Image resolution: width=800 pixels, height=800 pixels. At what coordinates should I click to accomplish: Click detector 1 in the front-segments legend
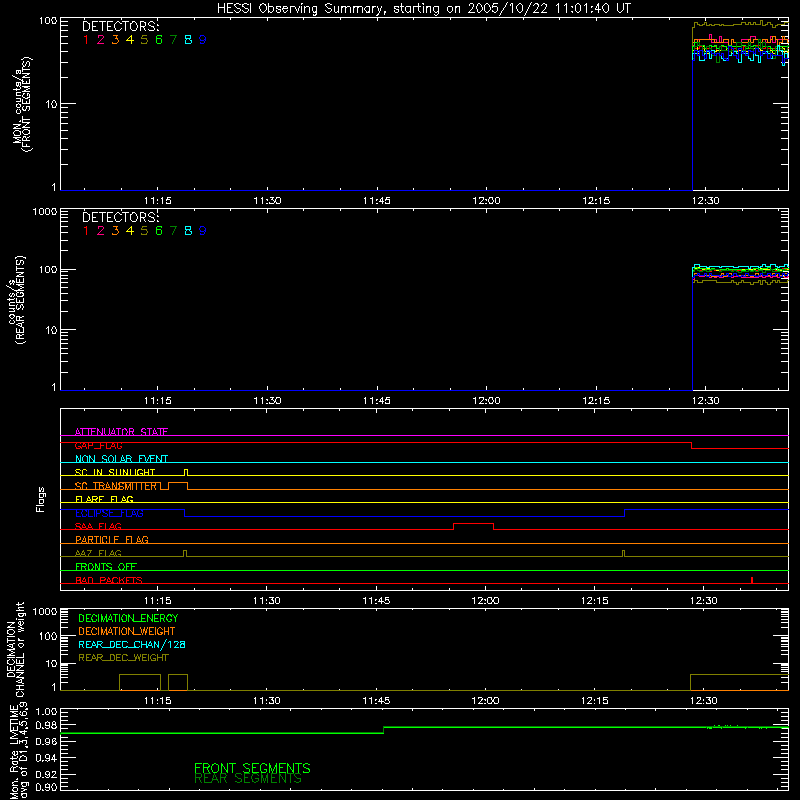point(86,40)
